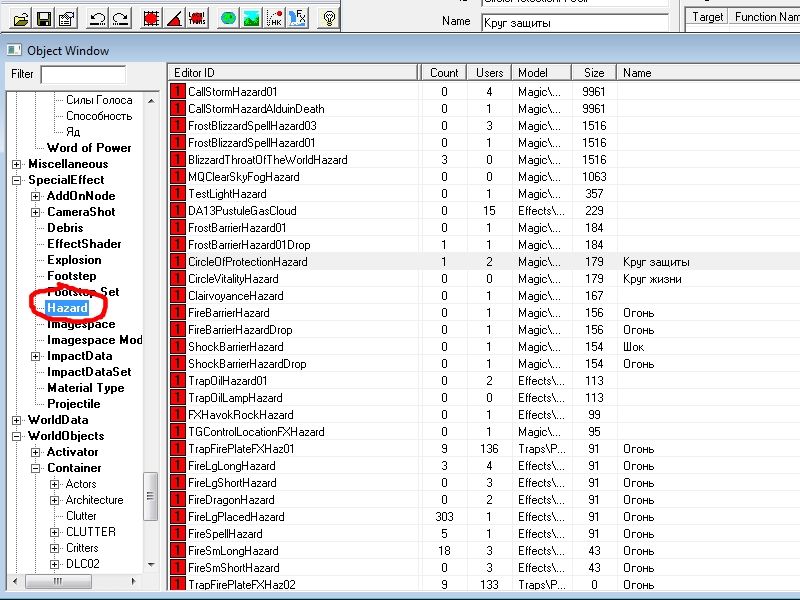The image size is (800, 600).
Task: Sort list by Editor ID column
Action: point(290,73)
